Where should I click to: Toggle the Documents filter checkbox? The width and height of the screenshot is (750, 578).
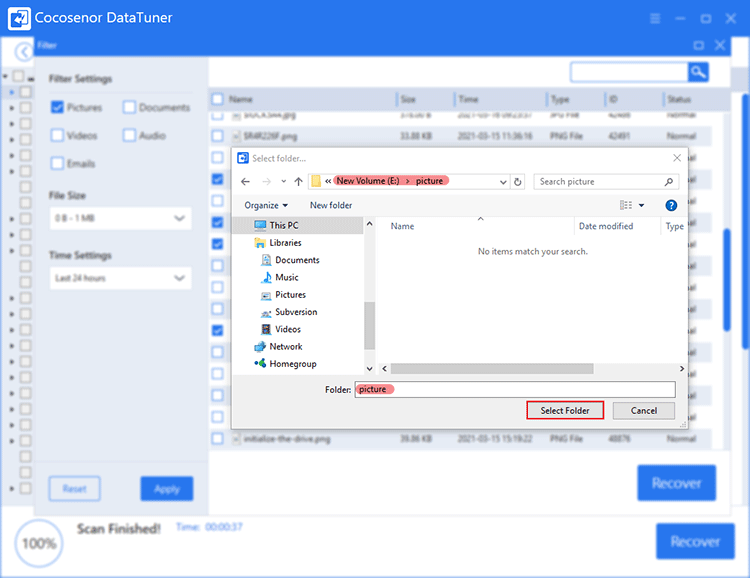tap(129, 107)
